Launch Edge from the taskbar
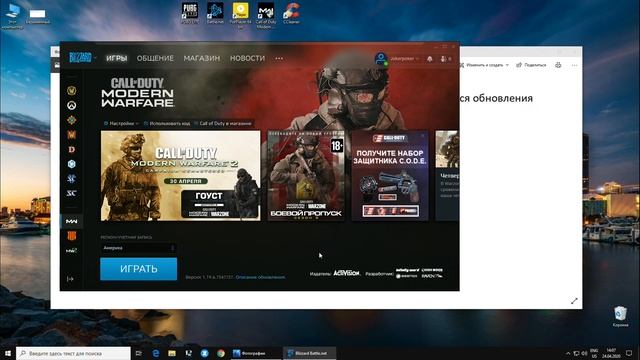The image size is (640, 360). [x=156, y=353]
